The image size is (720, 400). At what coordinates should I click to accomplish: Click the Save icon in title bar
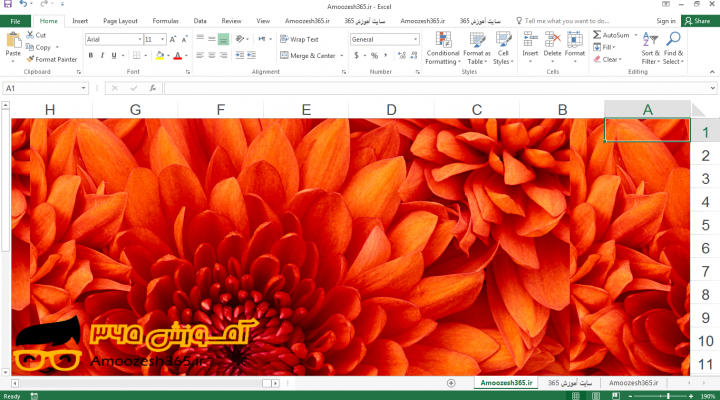(8, 4)
